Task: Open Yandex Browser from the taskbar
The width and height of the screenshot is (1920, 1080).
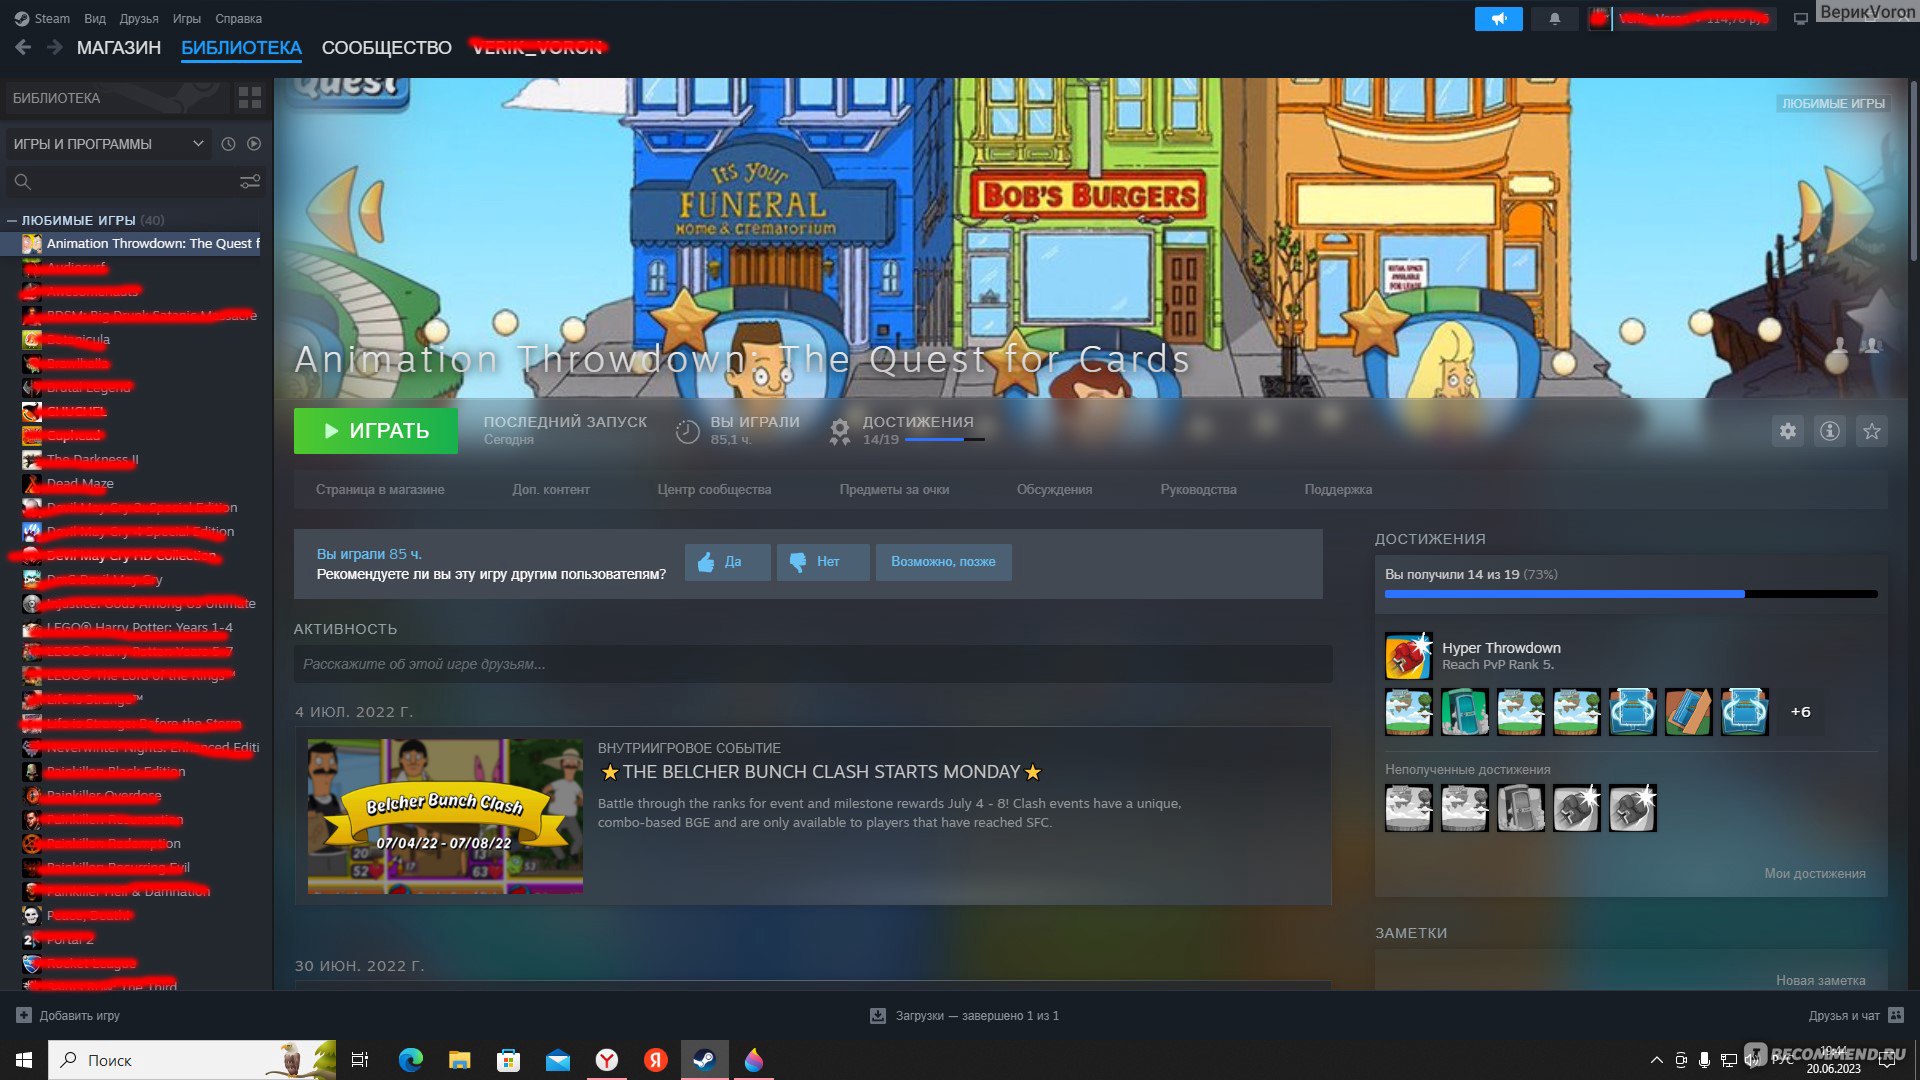Action: pos(606,1060)
